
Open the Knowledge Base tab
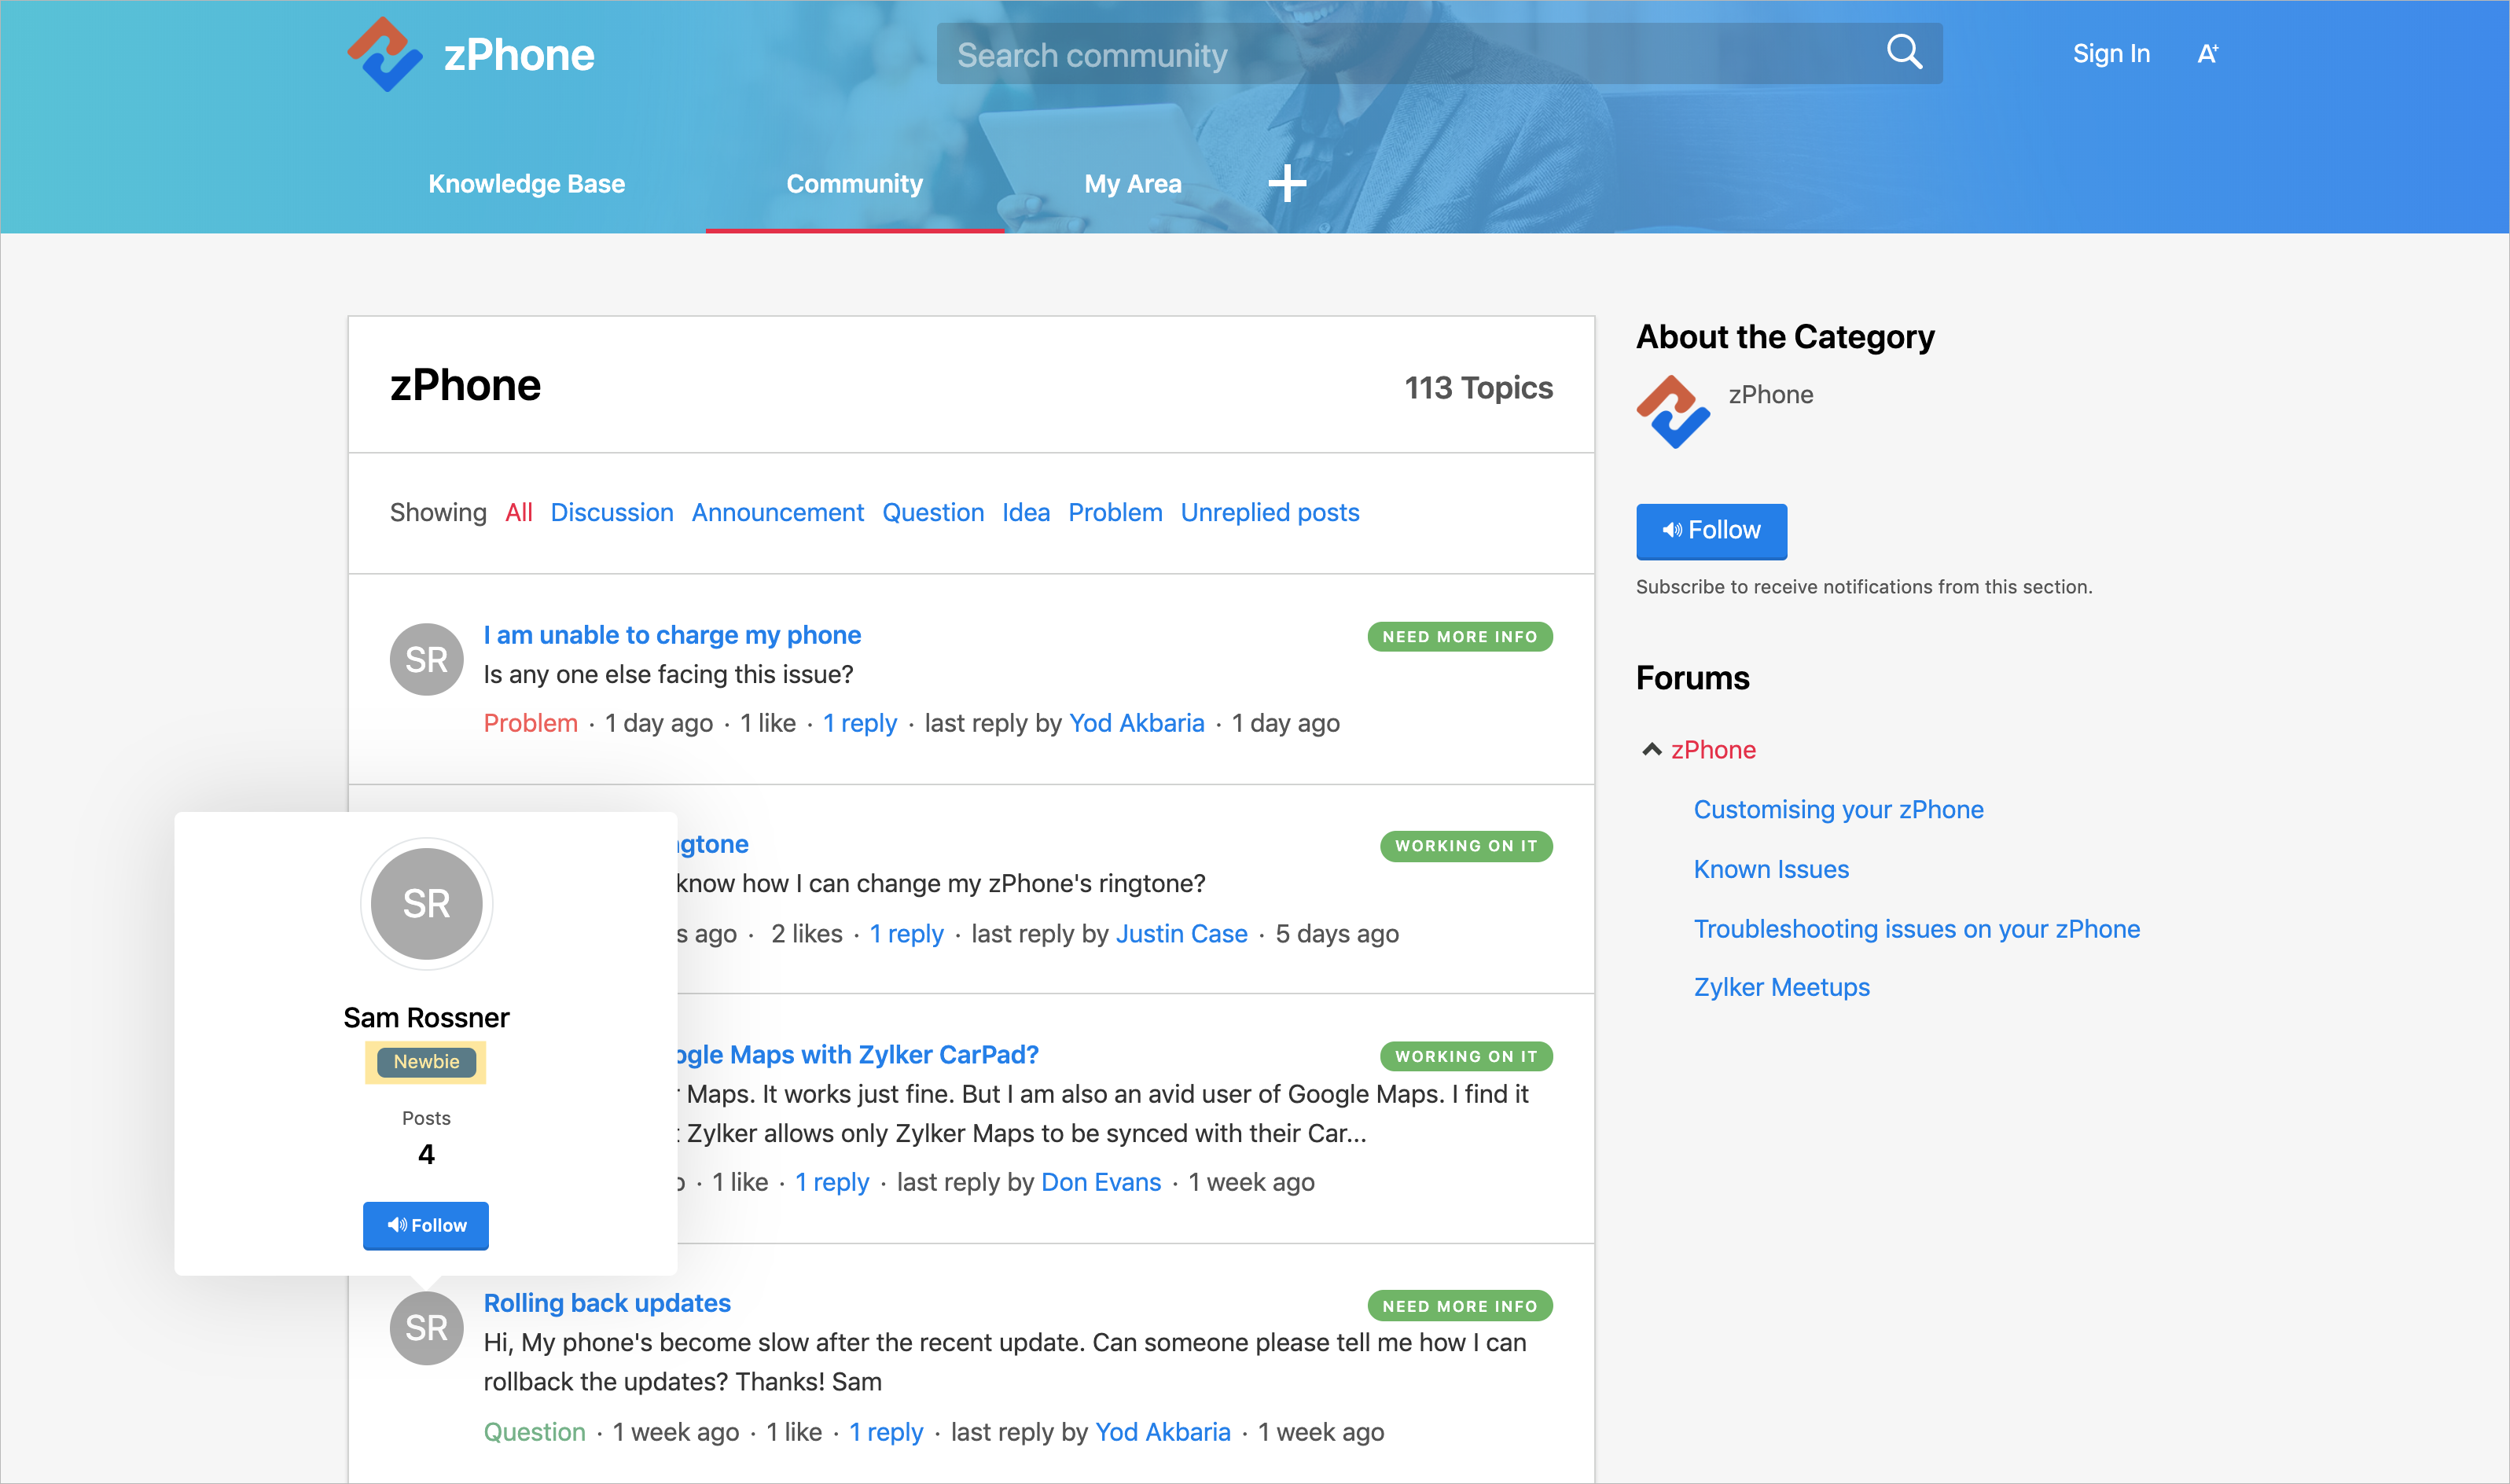(526, 184)
